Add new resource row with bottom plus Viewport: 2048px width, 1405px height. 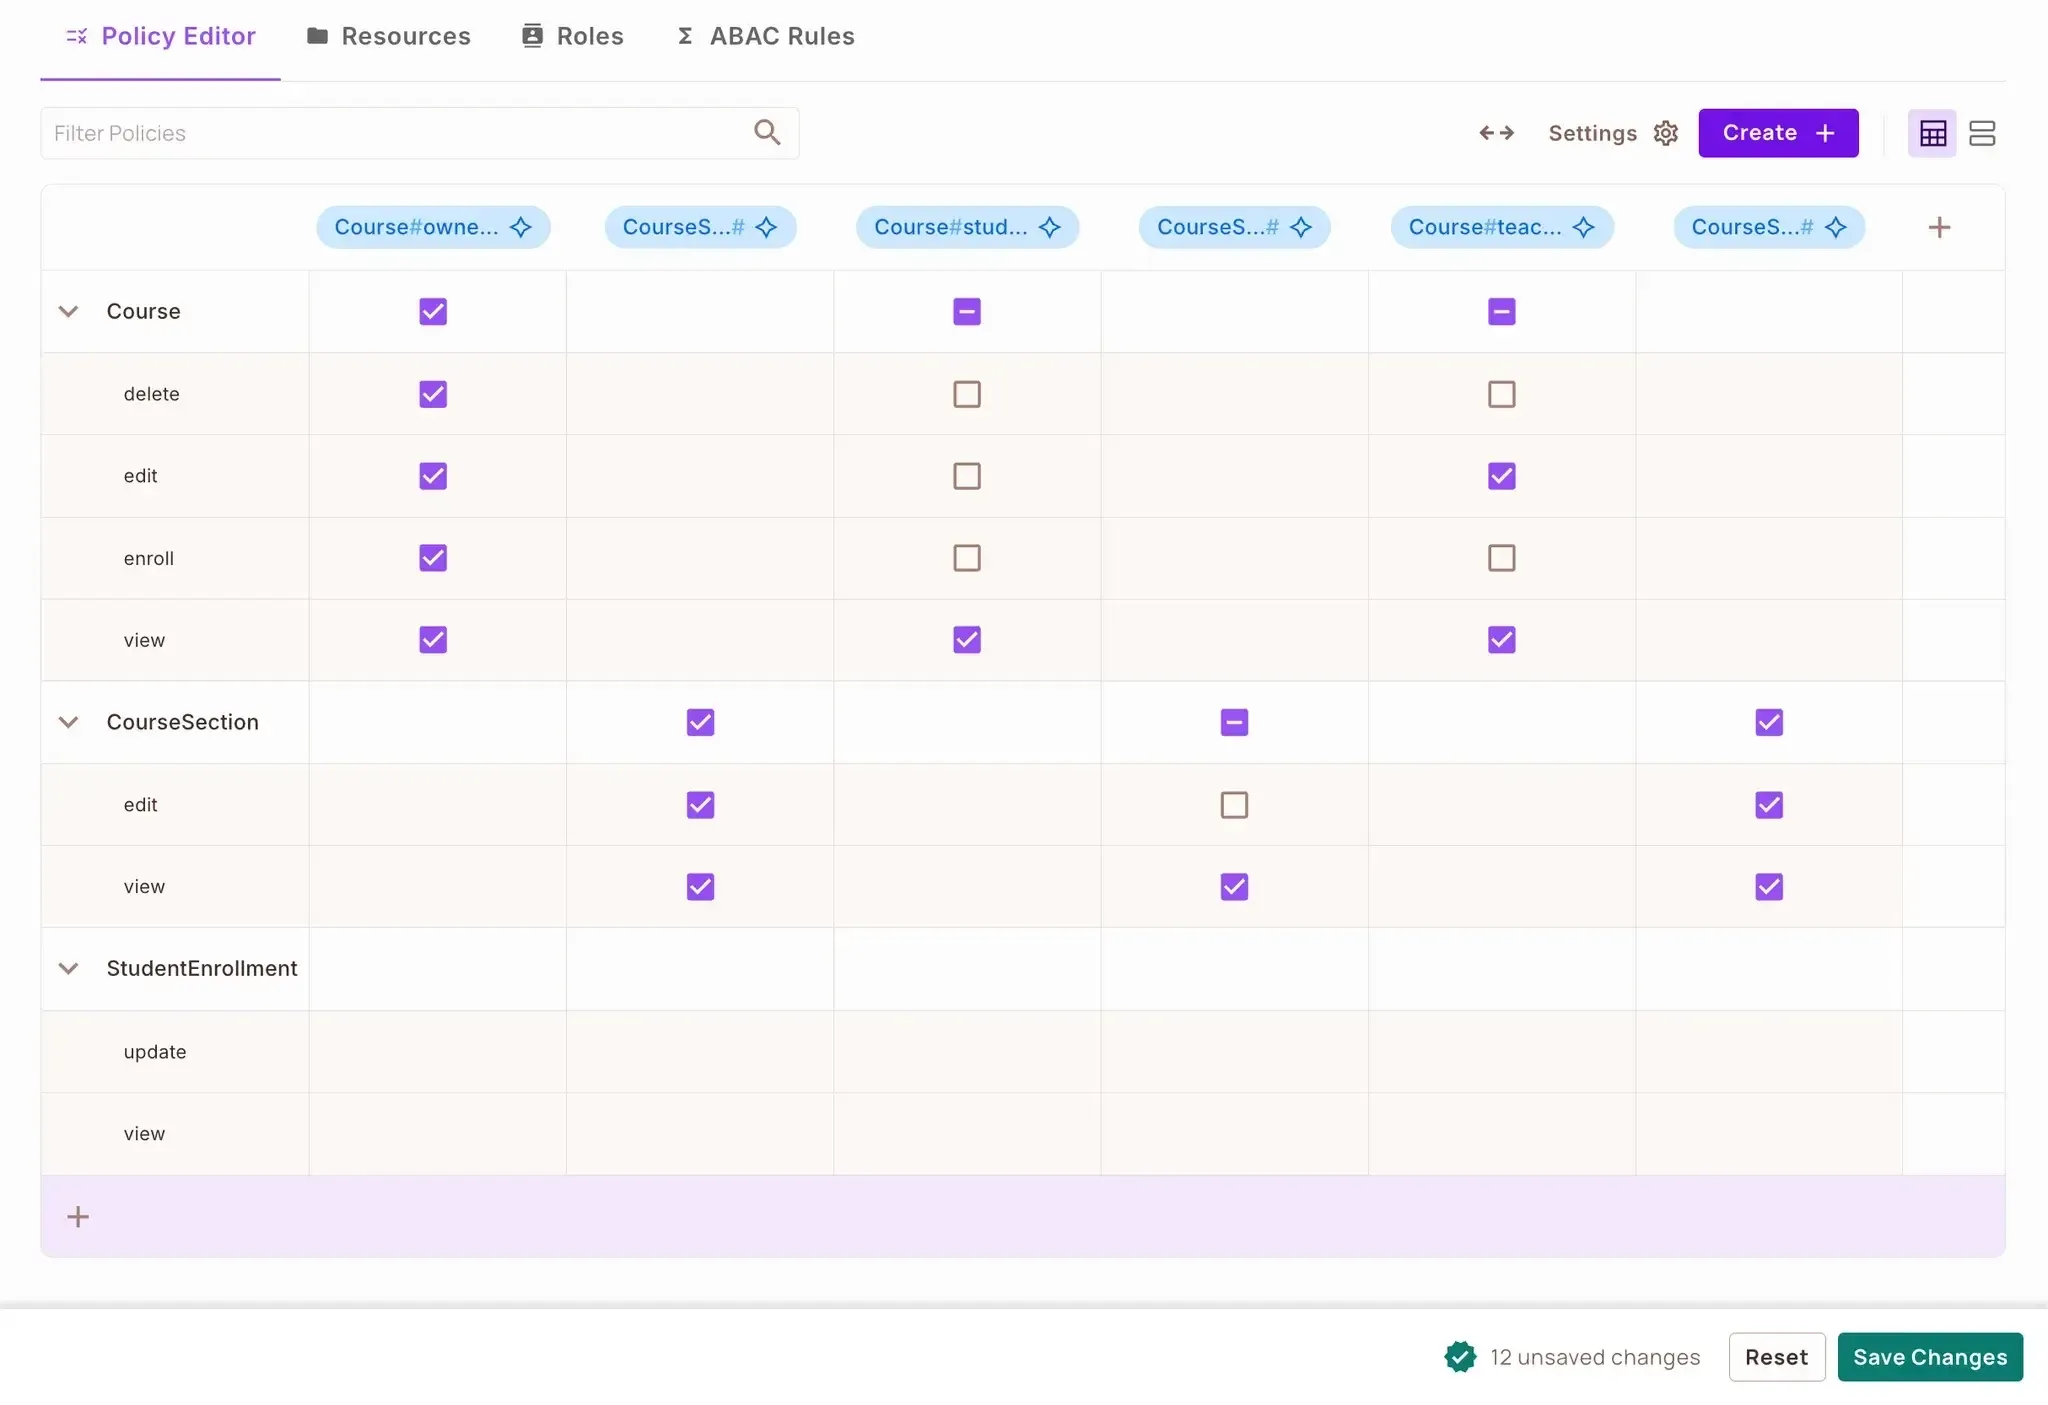tap(78, 1216)
